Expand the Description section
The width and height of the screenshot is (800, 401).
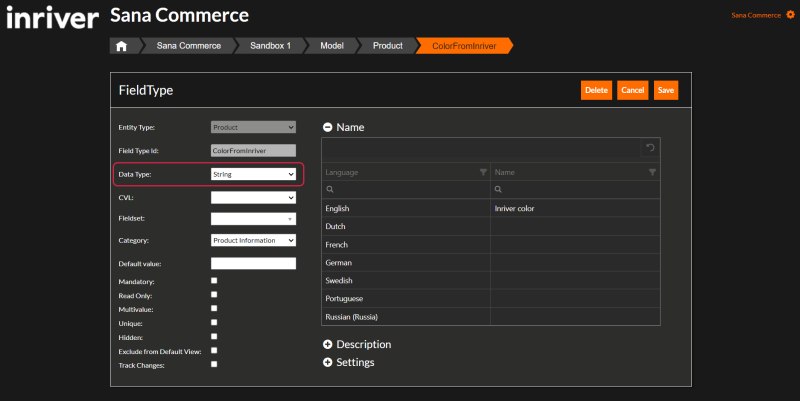point(328,344)
